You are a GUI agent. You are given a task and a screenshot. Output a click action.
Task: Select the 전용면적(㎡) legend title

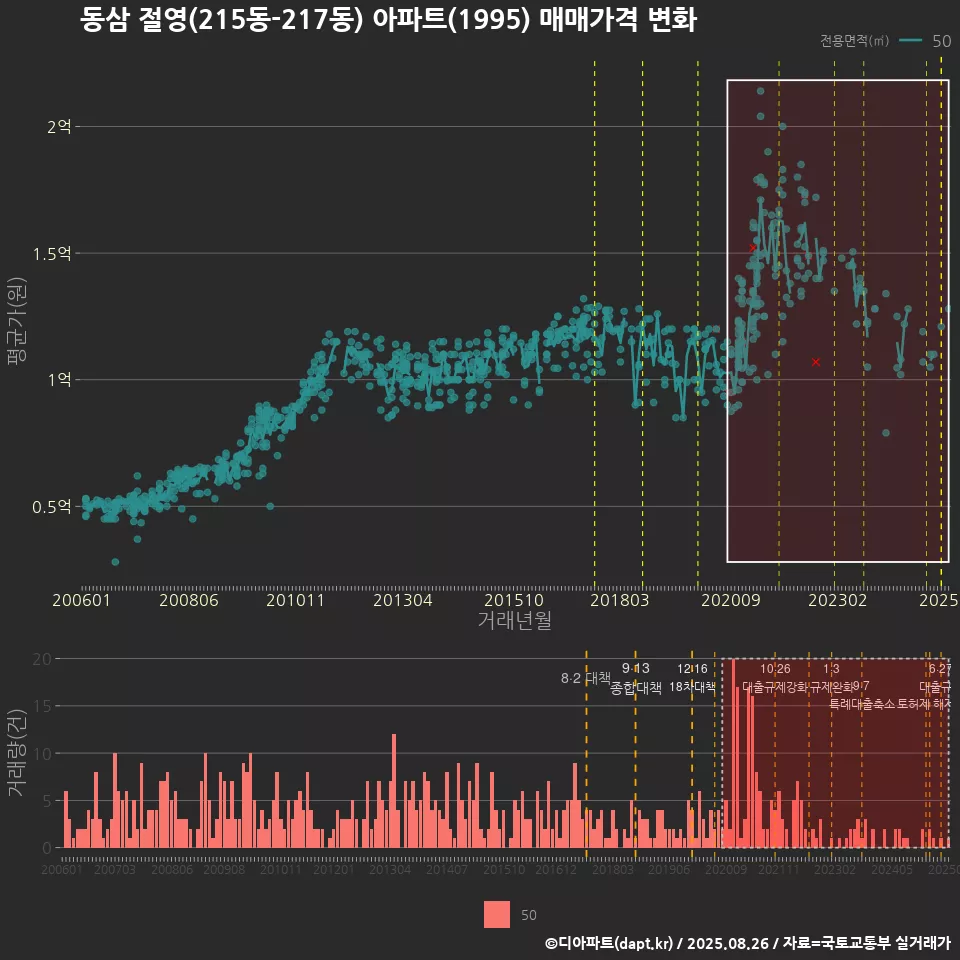point(854,40)
